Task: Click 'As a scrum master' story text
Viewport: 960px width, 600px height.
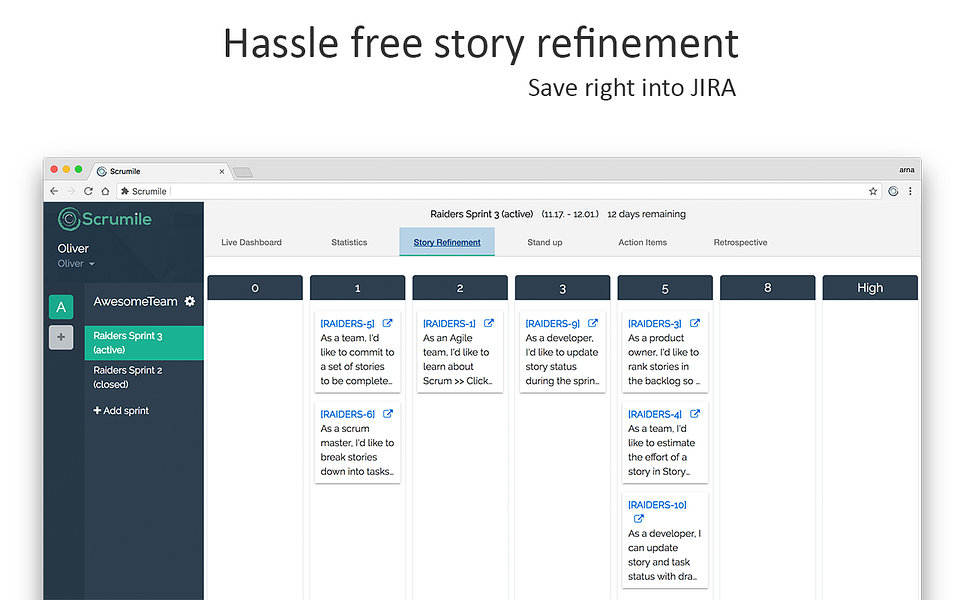Action: [358, 450]
